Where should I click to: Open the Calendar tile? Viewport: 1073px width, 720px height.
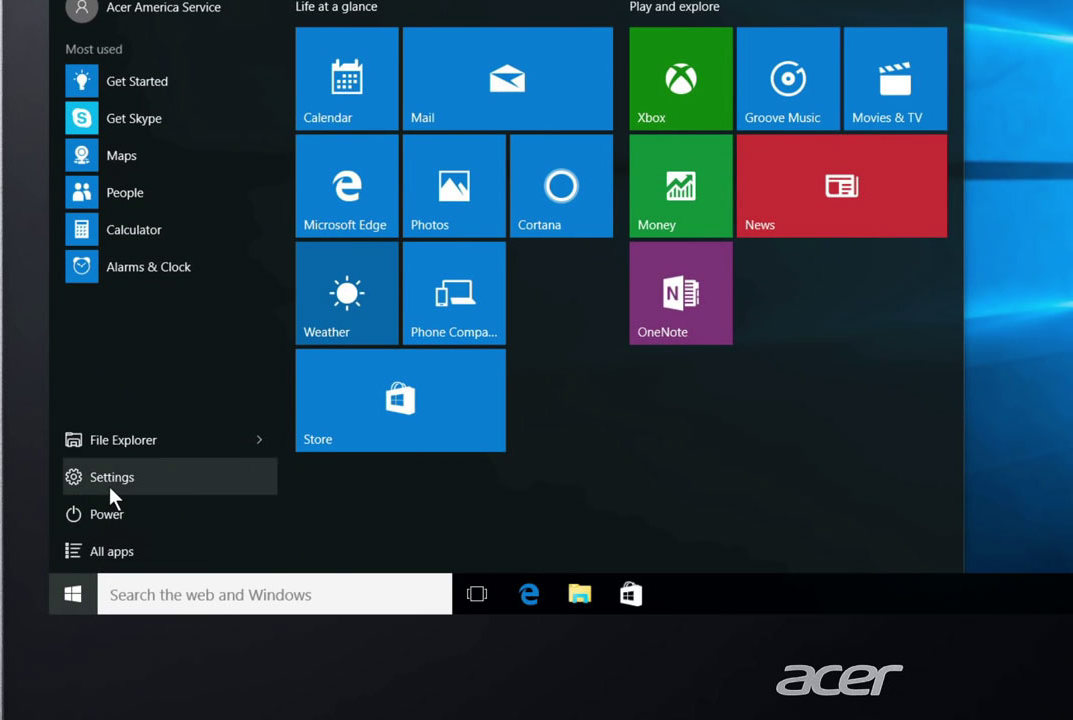coord(347,79)
